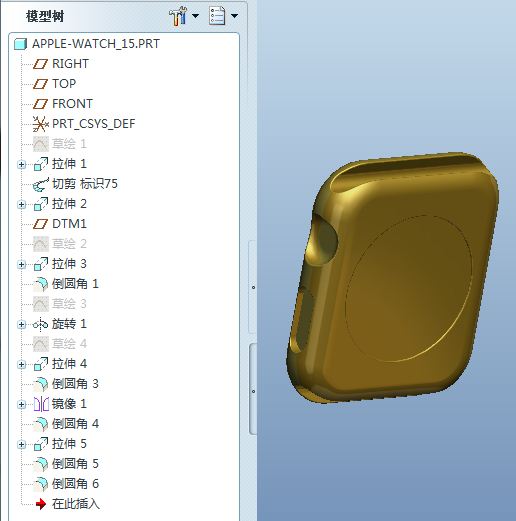Click the upper panel sash collapse handle
Image resolution: width=516 pixels, height=521 pixels.
pyautogui.click(x=253, y=287)
